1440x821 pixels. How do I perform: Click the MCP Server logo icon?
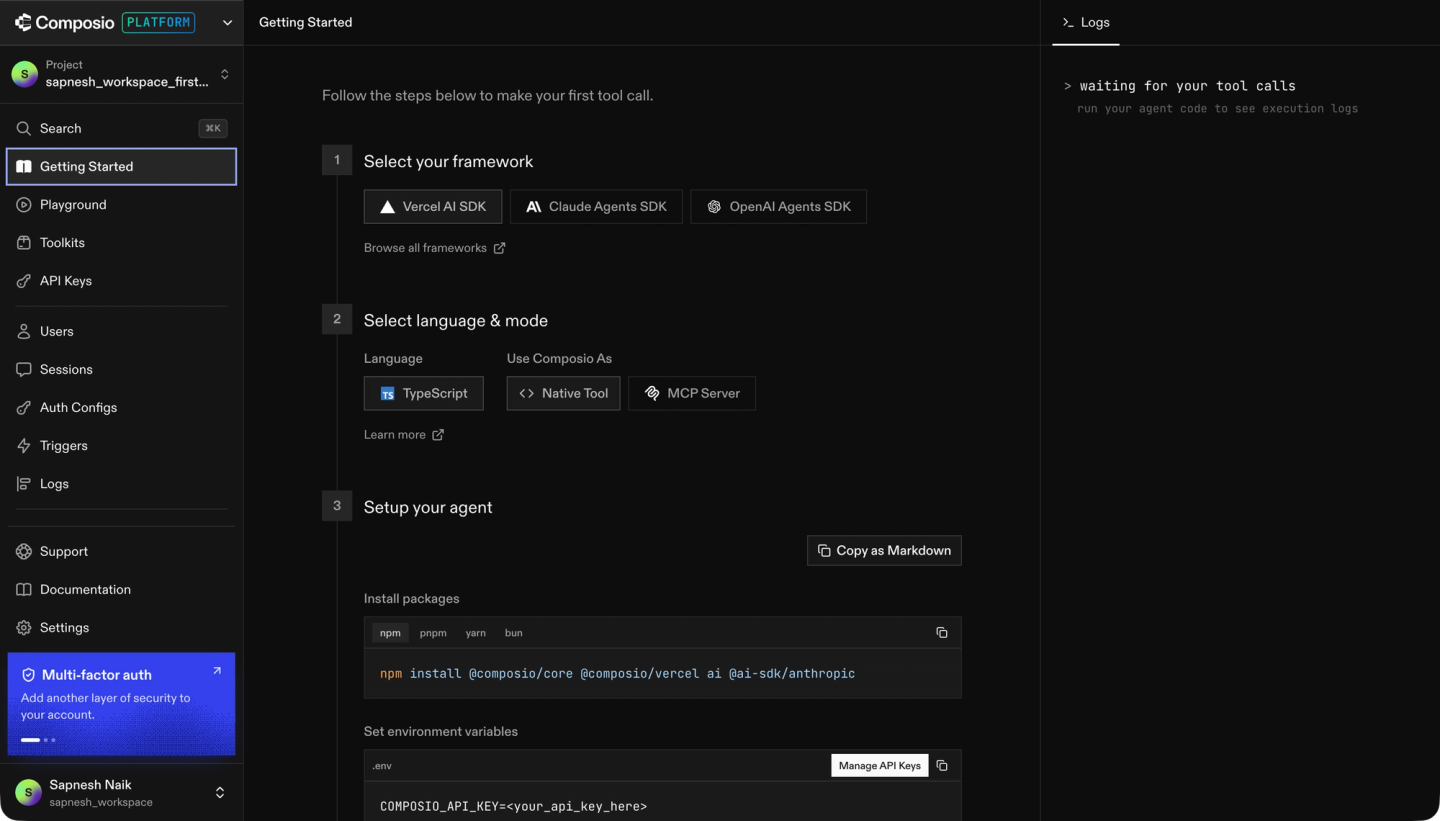(652, 393)
